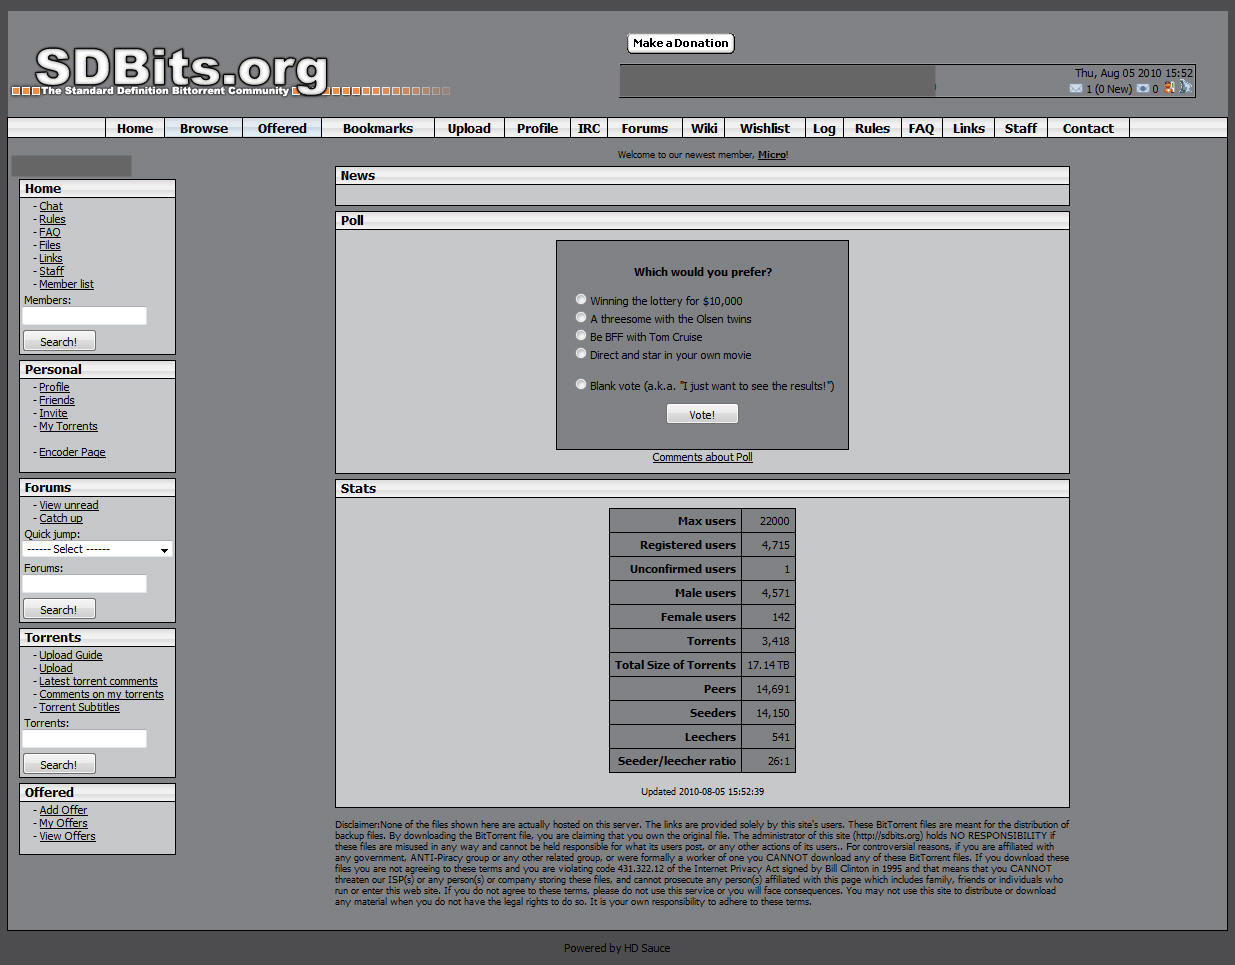Click the 'Updated 2010-08-05 15:52:39' text
Screen dimensions: 1235x965
tap(702, 791)
